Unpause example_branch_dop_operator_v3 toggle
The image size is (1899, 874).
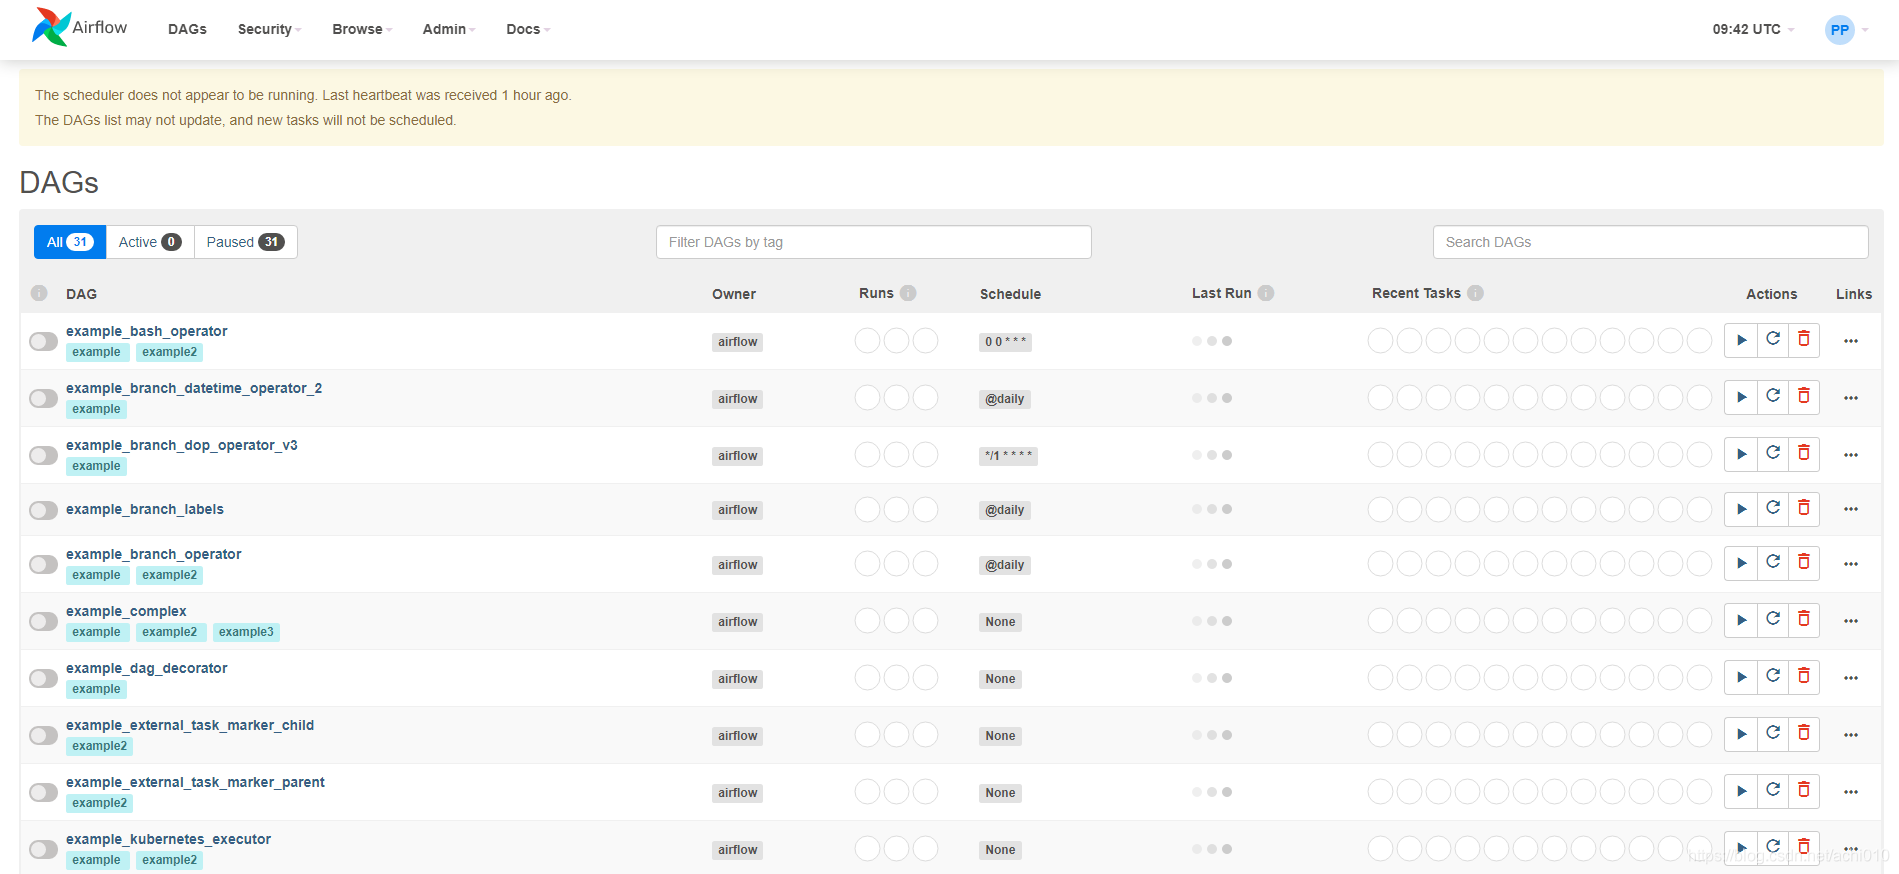[x=43, y=455]
